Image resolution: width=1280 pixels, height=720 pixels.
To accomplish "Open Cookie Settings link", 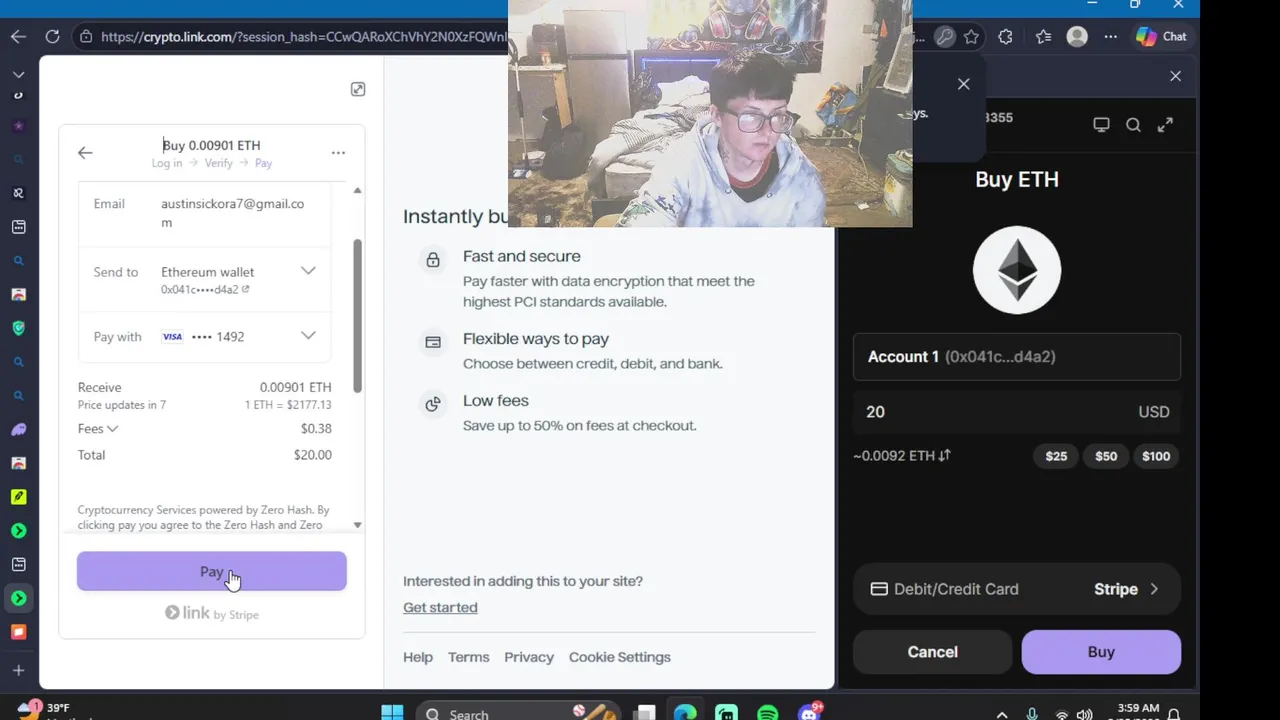I will [x=620, y=657].
